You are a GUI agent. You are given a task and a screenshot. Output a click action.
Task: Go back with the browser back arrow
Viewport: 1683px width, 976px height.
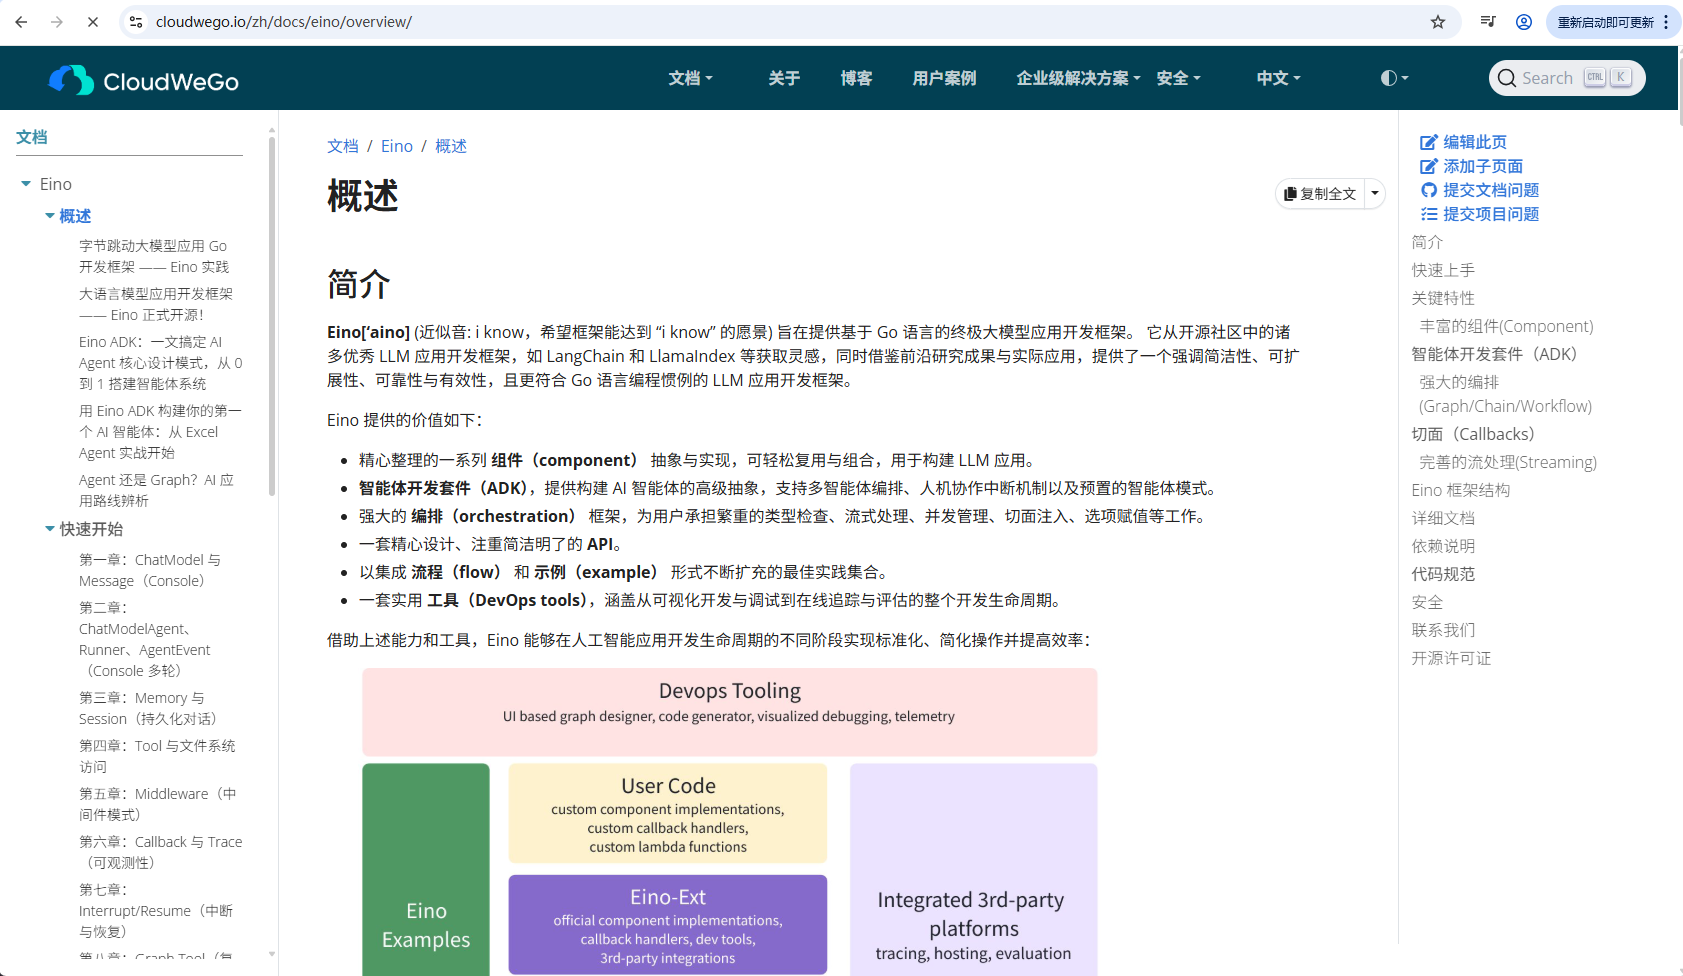click(21, 22)
